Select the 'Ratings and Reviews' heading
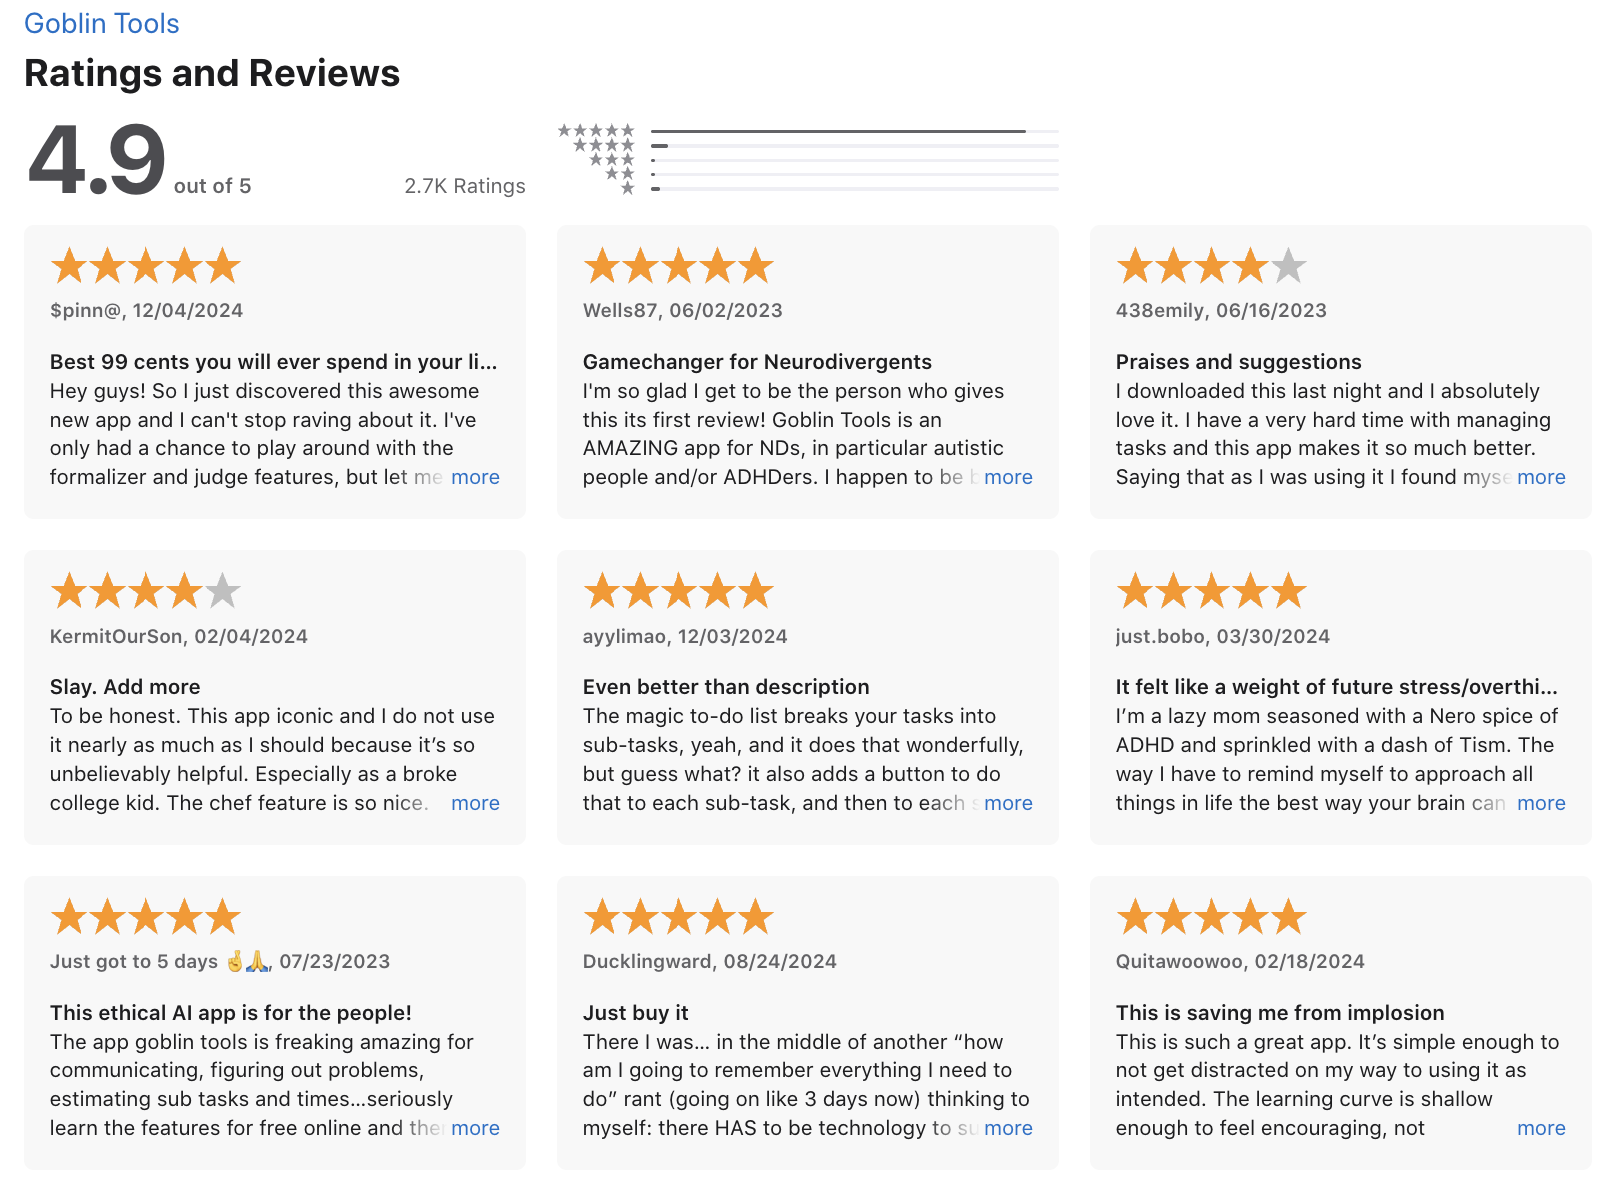Image resolution: width=1618 pixels, height=1188 pixels. 212,72
